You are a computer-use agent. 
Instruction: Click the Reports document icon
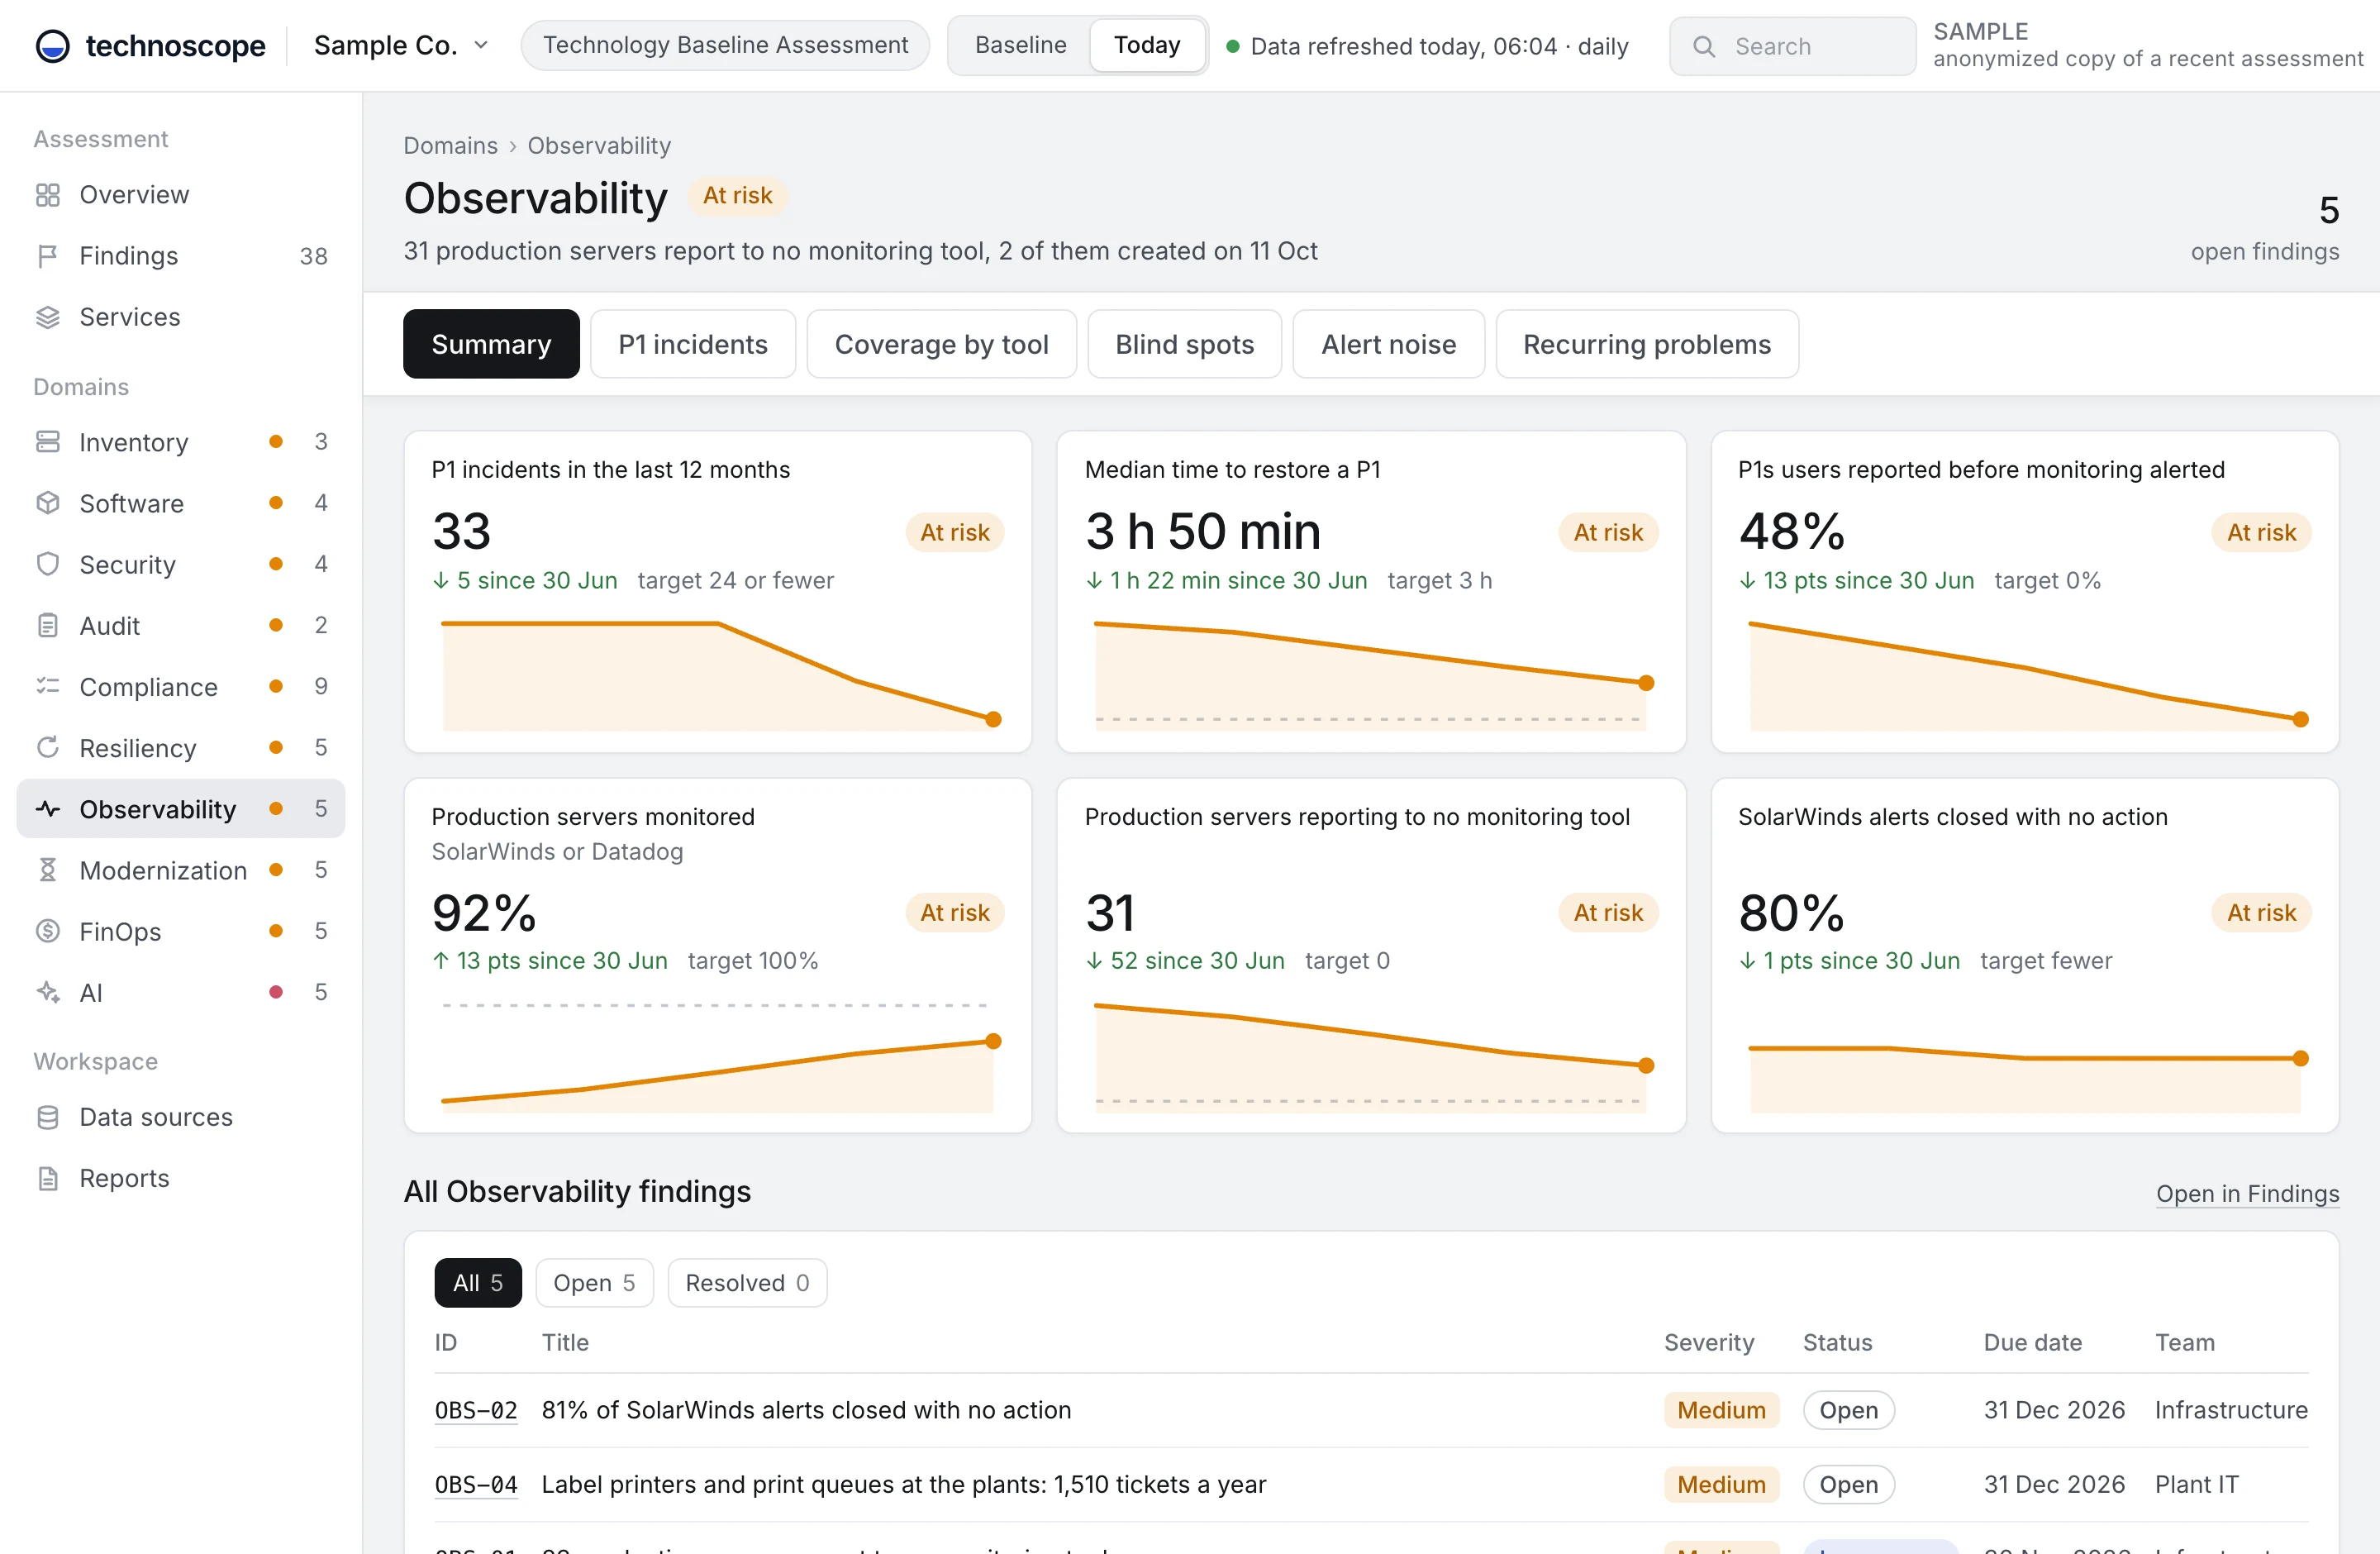point(47,1178)
